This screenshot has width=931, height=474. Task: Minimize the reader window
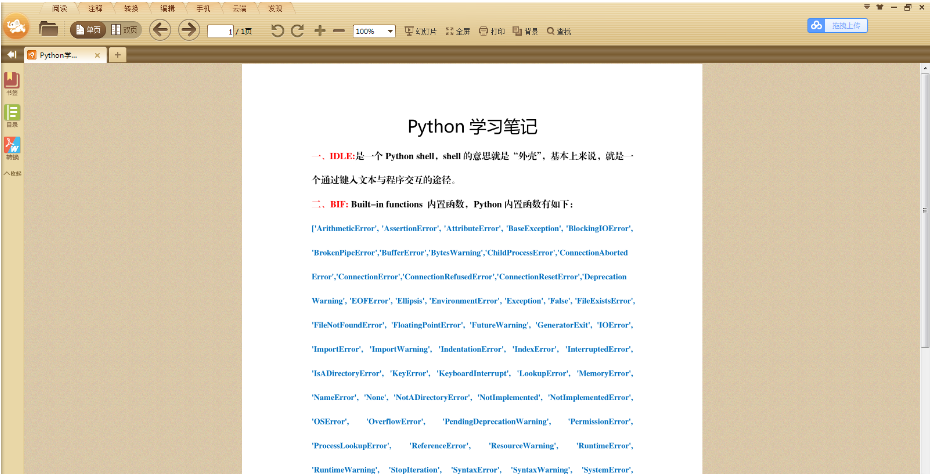[894, 7]
